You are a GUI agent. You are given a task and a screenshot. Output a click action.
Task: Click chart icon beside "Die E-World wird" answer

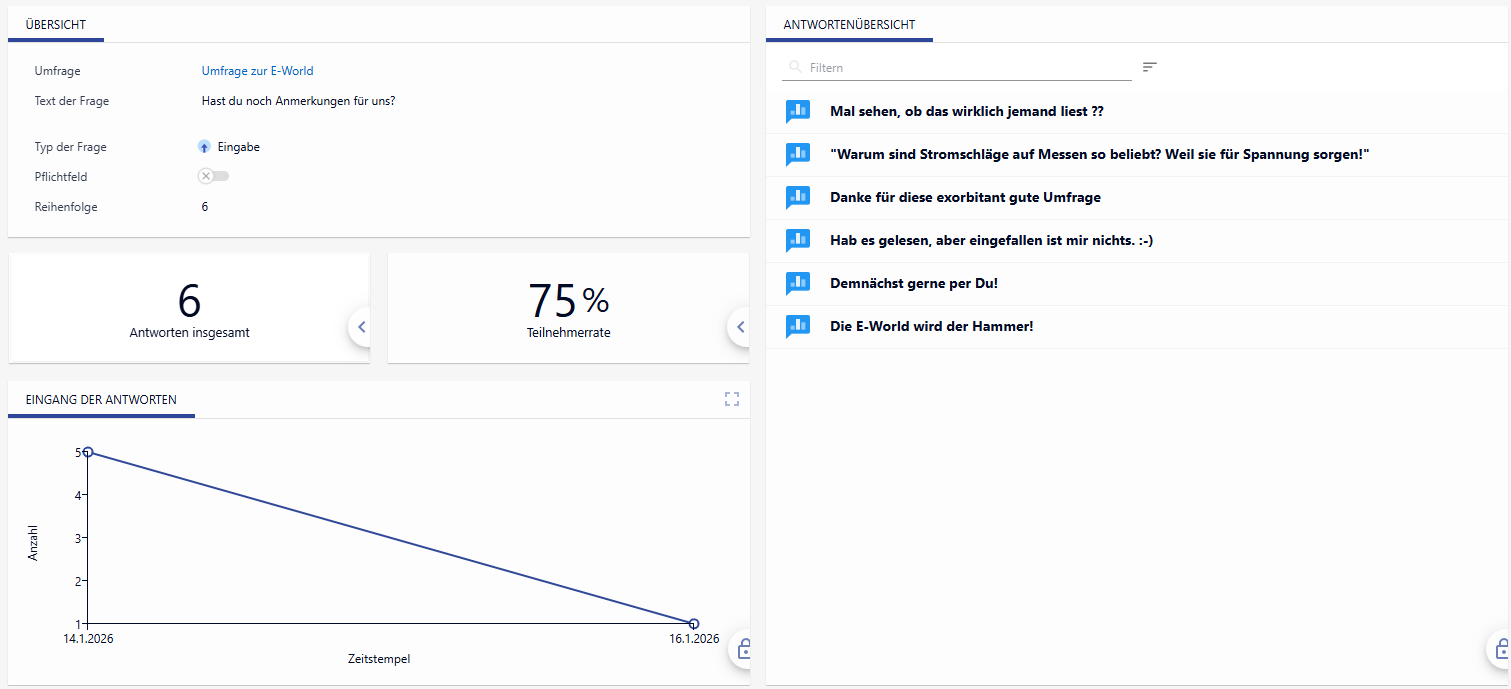(797, 327)
